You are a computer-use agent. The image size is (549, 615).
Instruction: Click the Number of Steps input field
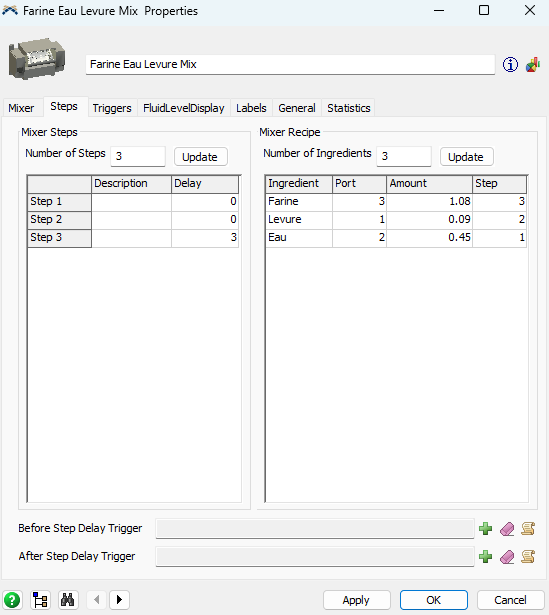pos(138,156)
